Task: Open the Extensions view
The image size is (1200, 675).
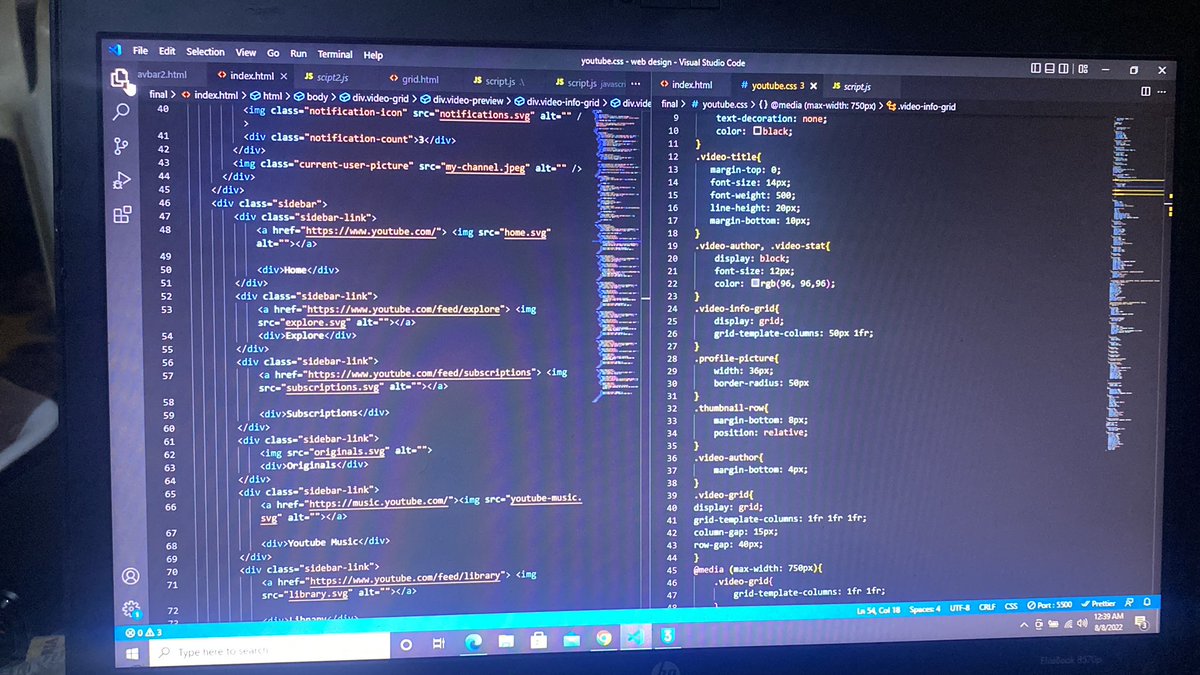Action: point(122,214)
